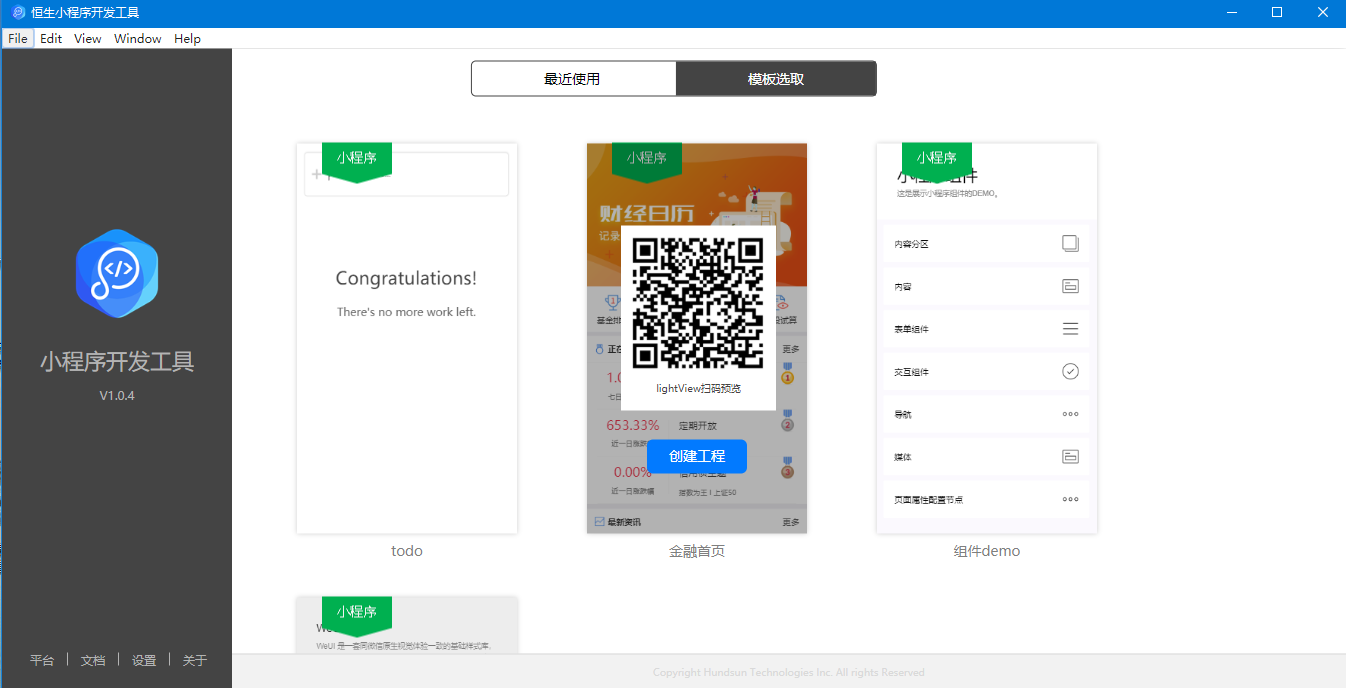The height and width of the screenshot is (688, 1346).
Task: Minimize the application window
Action: coord(1231,12)
